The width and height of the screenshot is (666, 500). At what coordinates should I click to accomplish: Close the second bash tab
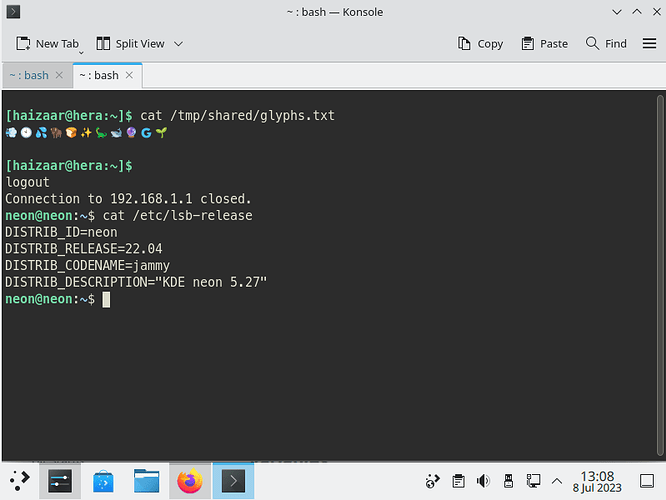pos(130,75)
